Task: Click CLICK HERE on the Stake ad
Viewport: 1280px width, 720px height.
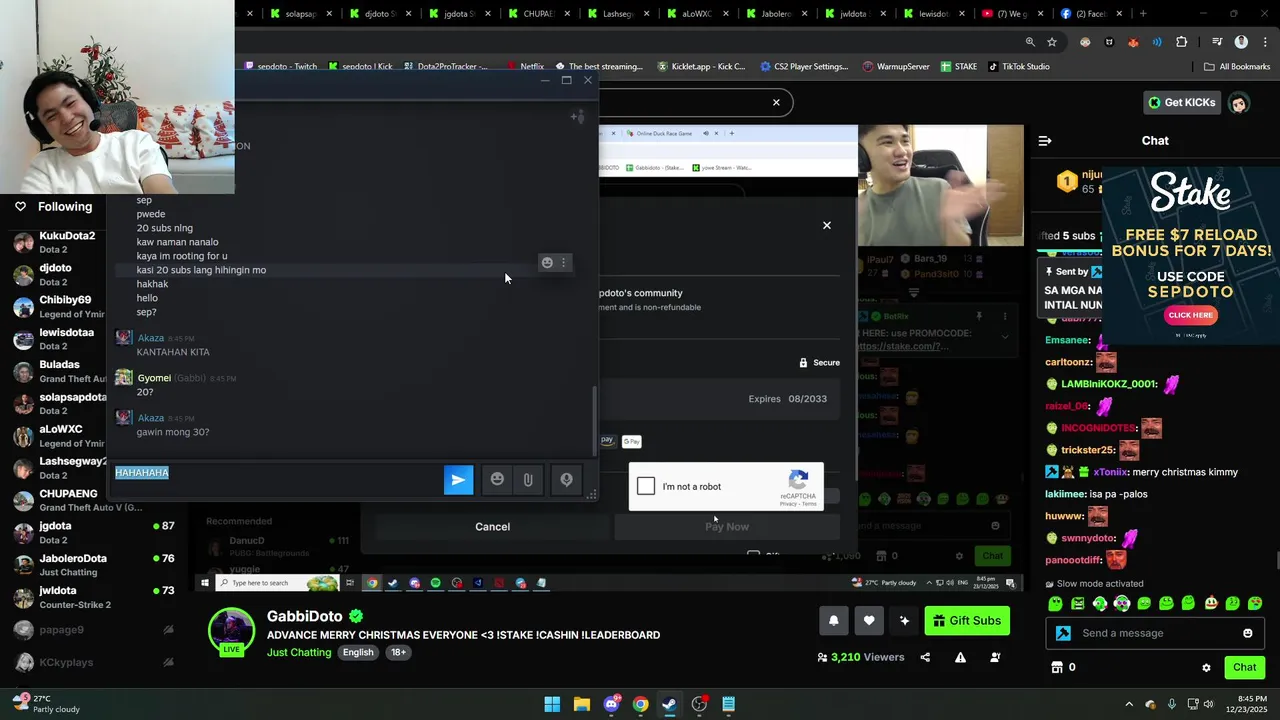Action: coord(1190,315)
